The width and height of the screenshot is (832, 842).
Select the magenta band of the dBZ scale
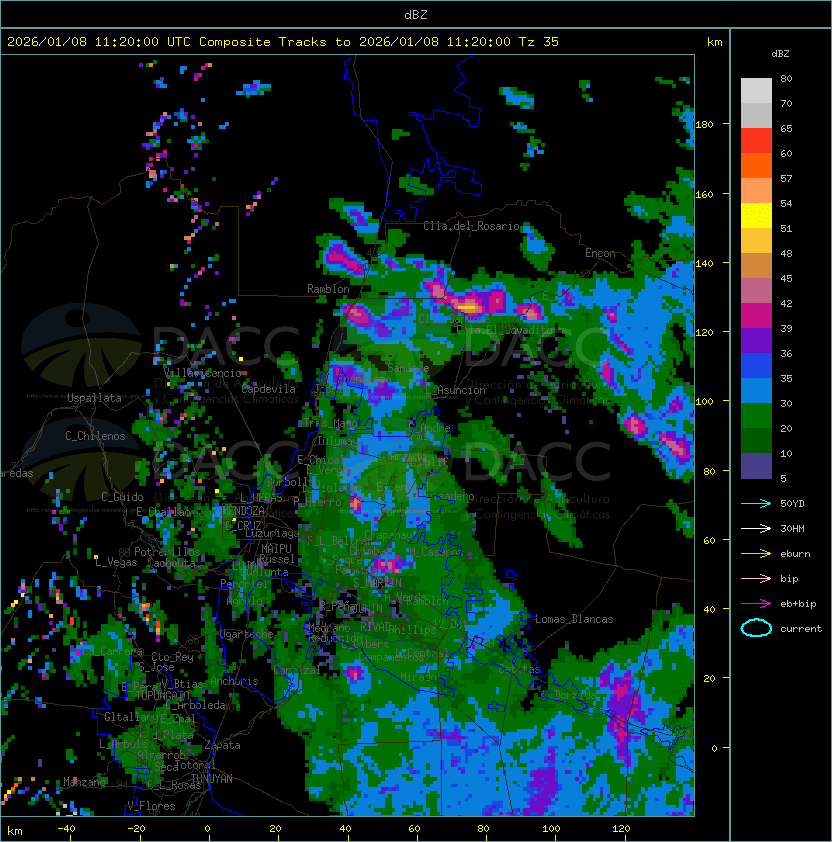click(x=756, y=316)
